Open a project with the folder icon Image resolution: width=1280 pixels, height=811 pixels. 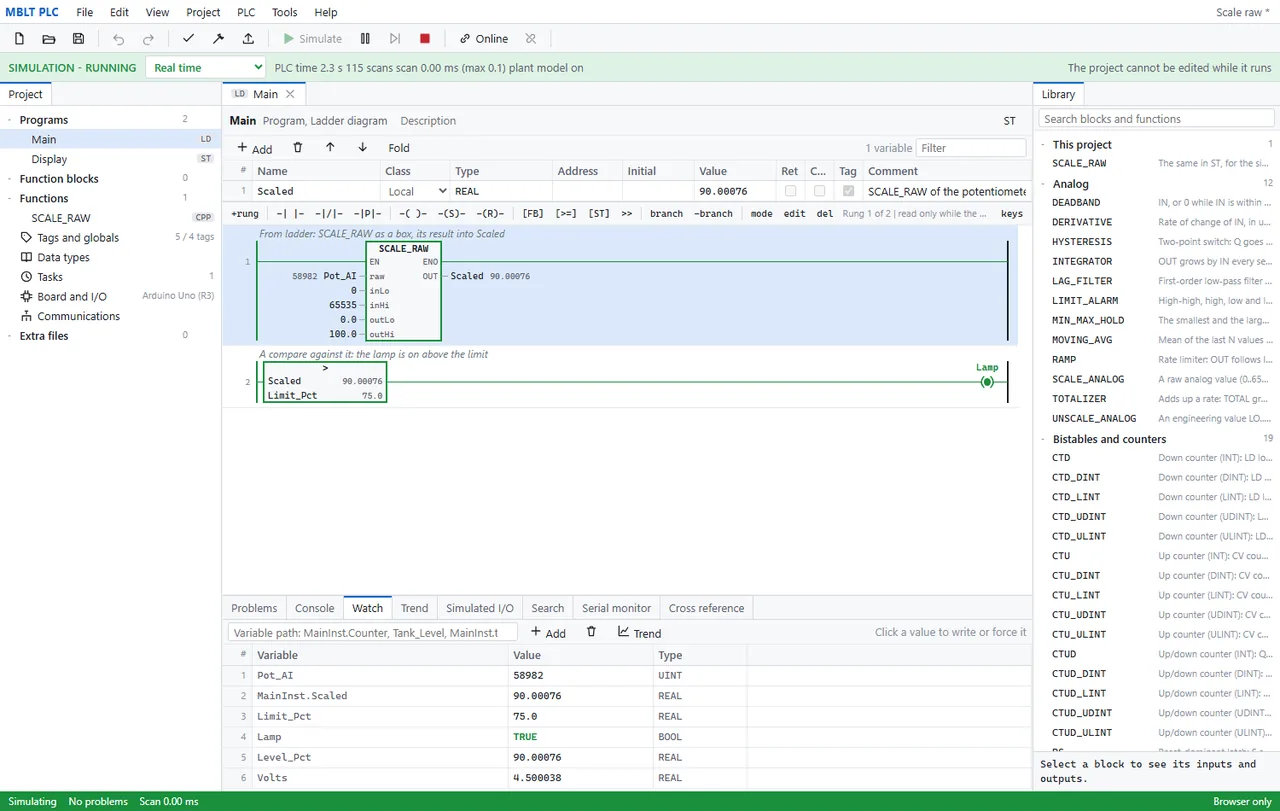coord(49,39)
